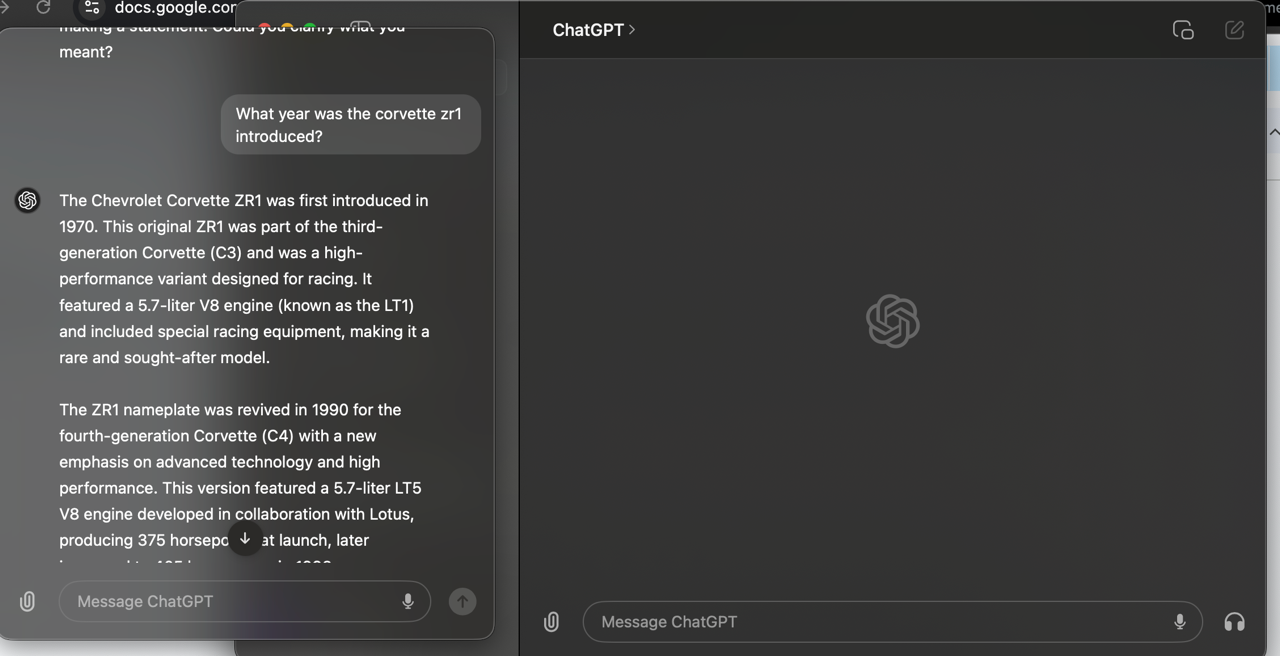Click the temporary chat icon in main window header
This screenshot has width=1280, height=656.
(x=1183, y=30)
